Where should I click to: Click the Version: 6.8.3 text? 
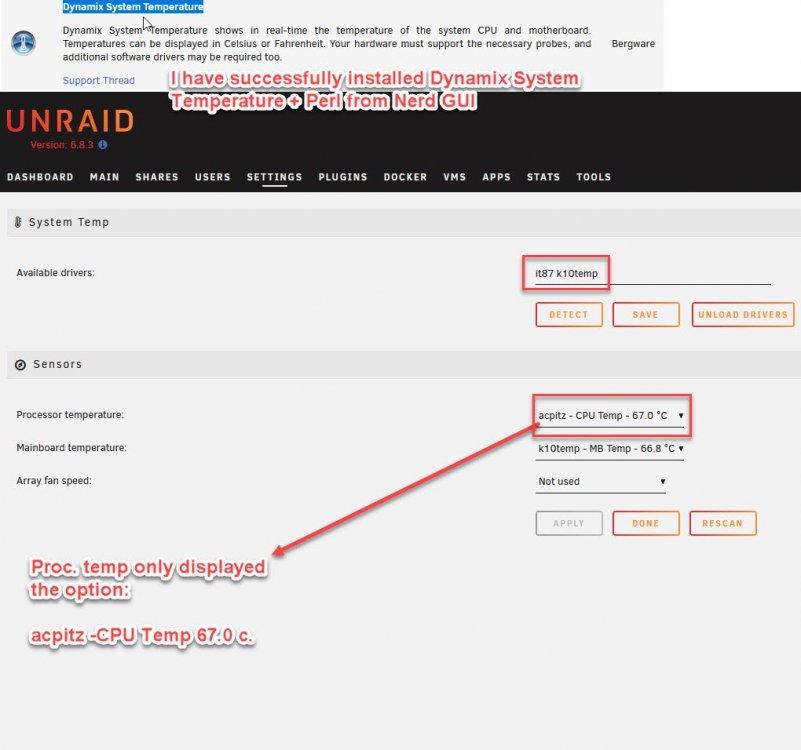click(62, 145)
